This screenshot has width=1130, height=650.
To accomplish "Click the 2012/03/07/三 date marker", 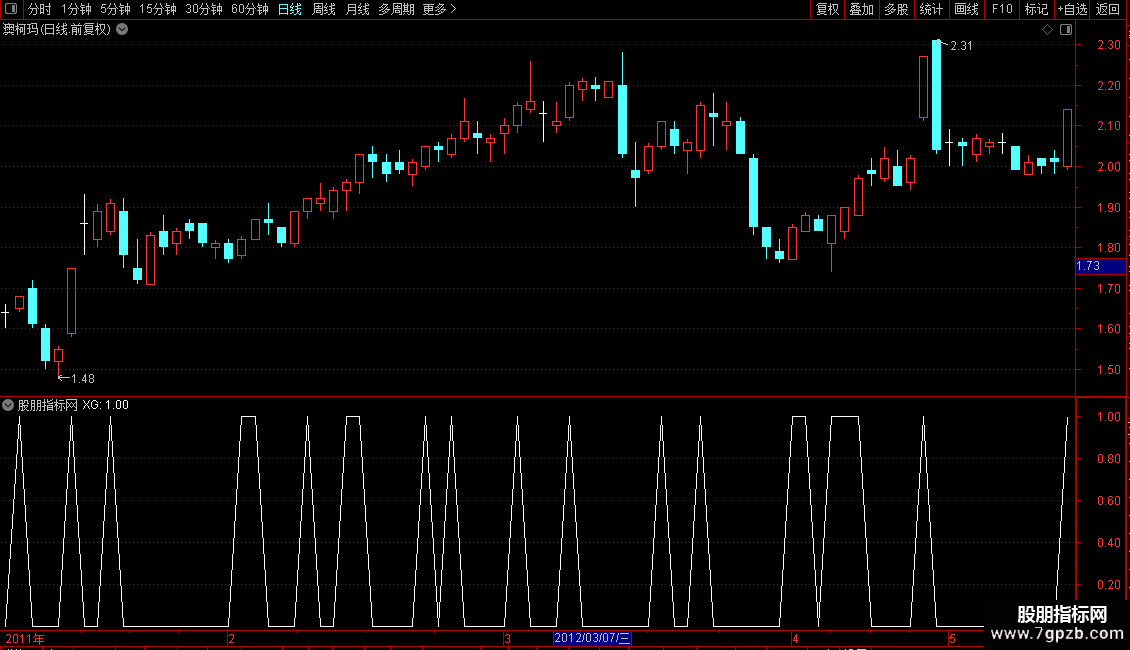I will tap(592, 638).
